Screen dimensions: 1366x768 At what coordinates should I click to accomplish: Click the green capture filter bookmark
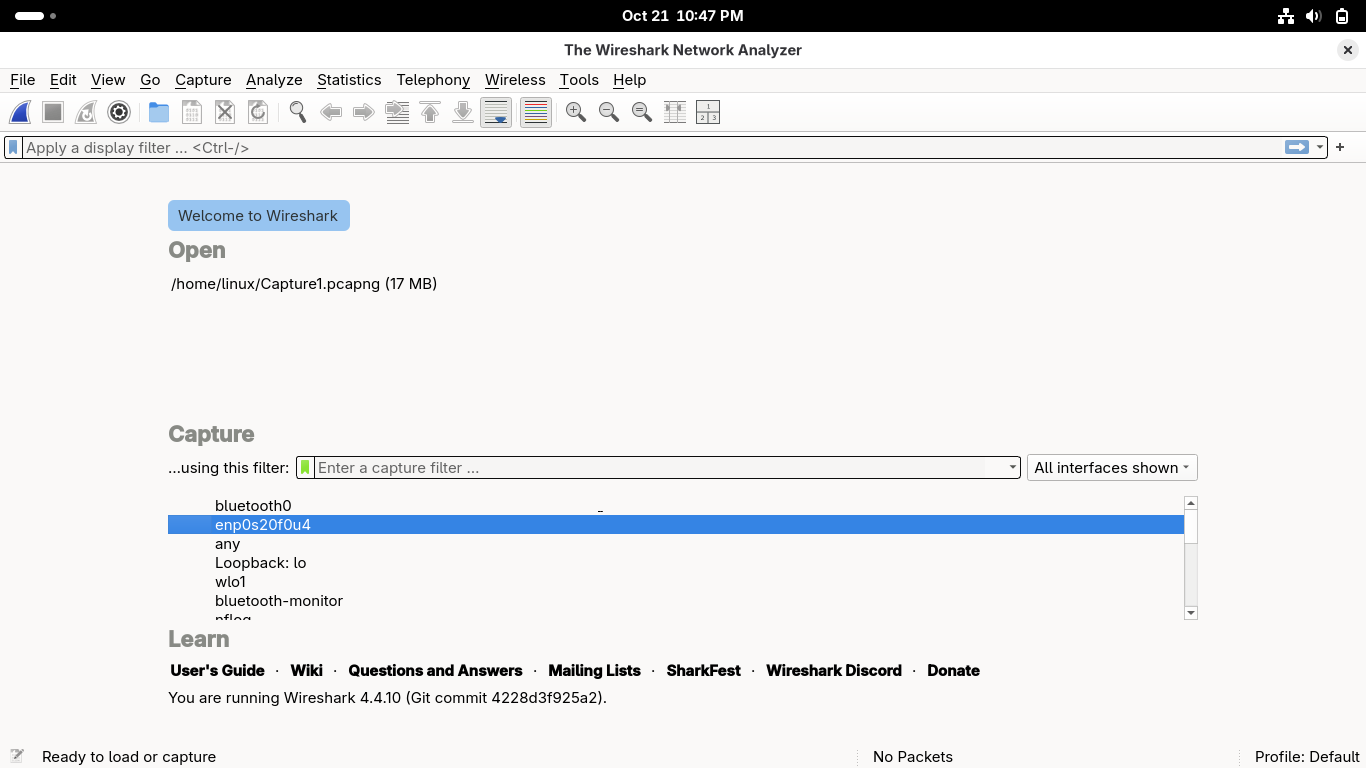[x=305, y=468]
